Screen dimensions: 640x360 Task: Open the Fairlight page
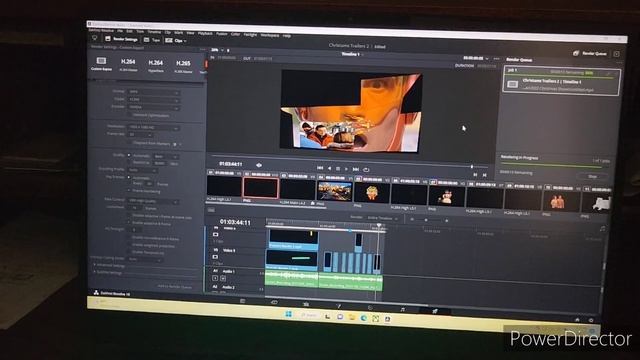click(402, 309)
